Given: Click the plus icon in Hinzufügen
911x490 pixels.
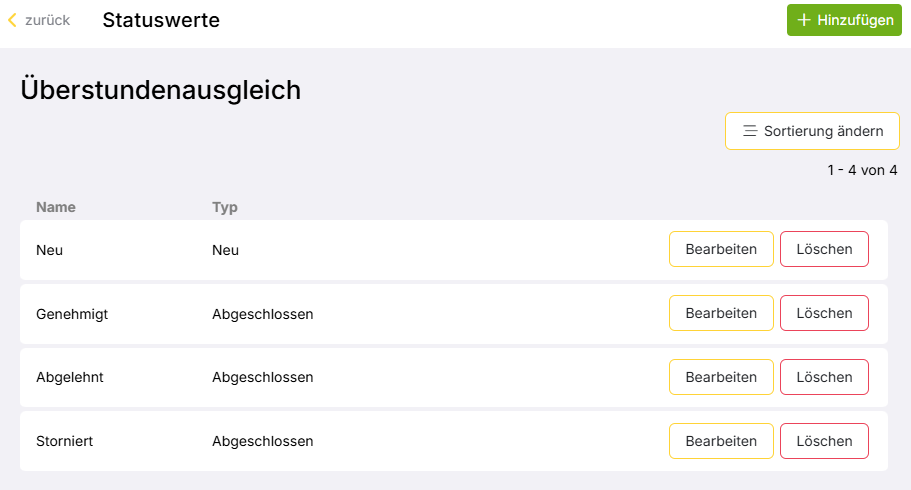Looking at the screenshot, I should [x=804, y=20].
